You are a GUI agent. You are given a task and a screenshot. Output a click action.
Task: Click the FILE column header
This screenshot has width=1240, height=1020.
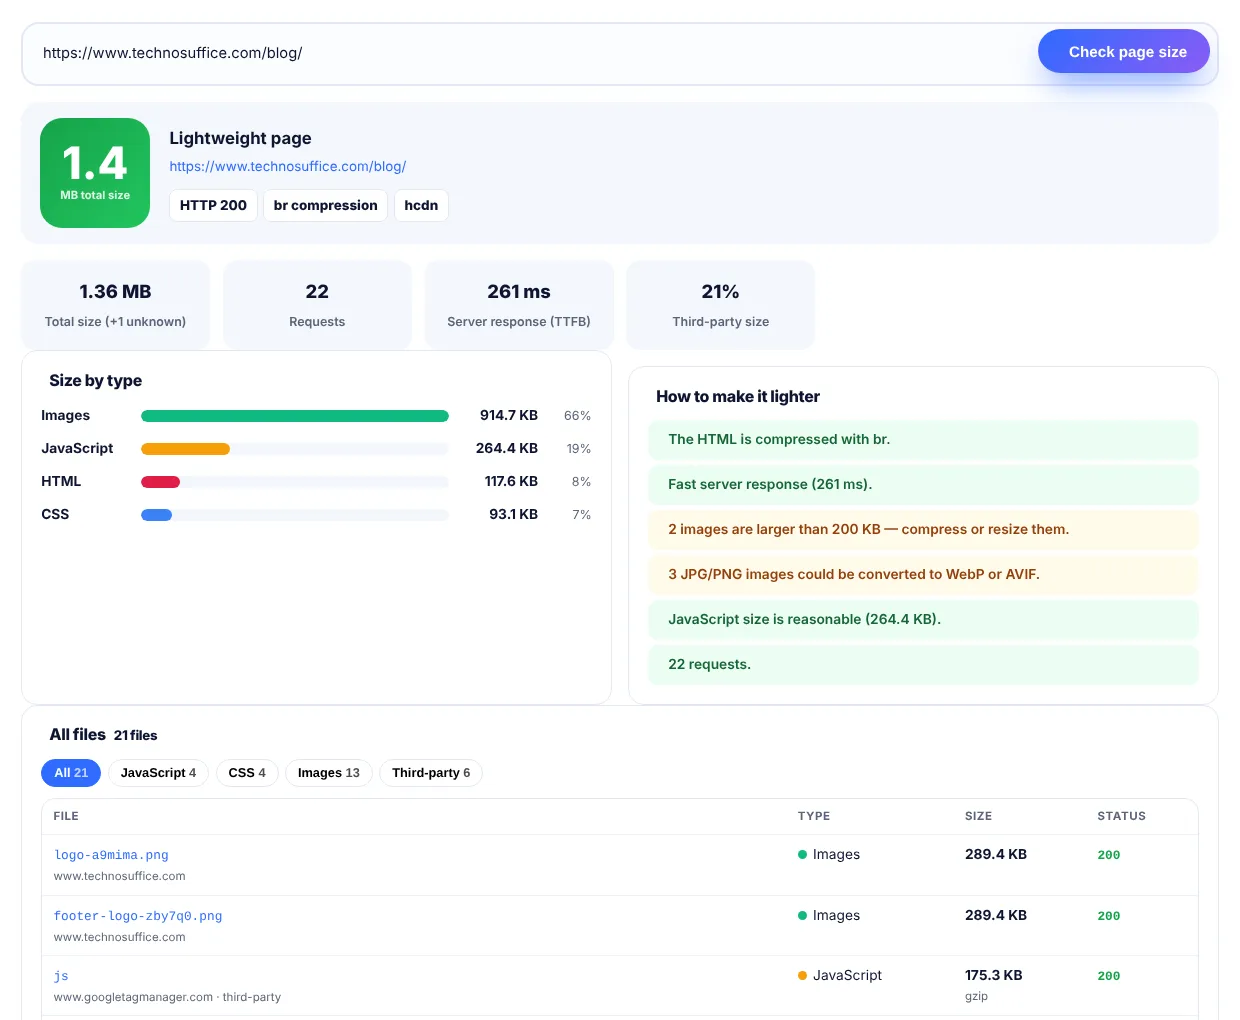click(x=66, y=816)
